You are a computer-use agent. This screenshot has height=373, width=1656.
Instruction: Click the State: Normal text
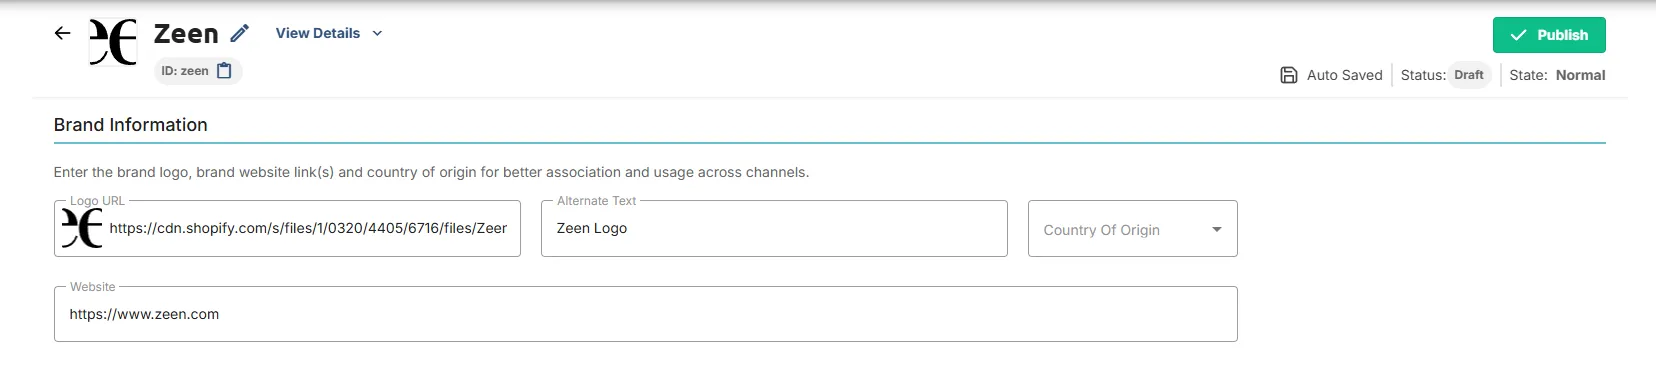click(1557, 75)
